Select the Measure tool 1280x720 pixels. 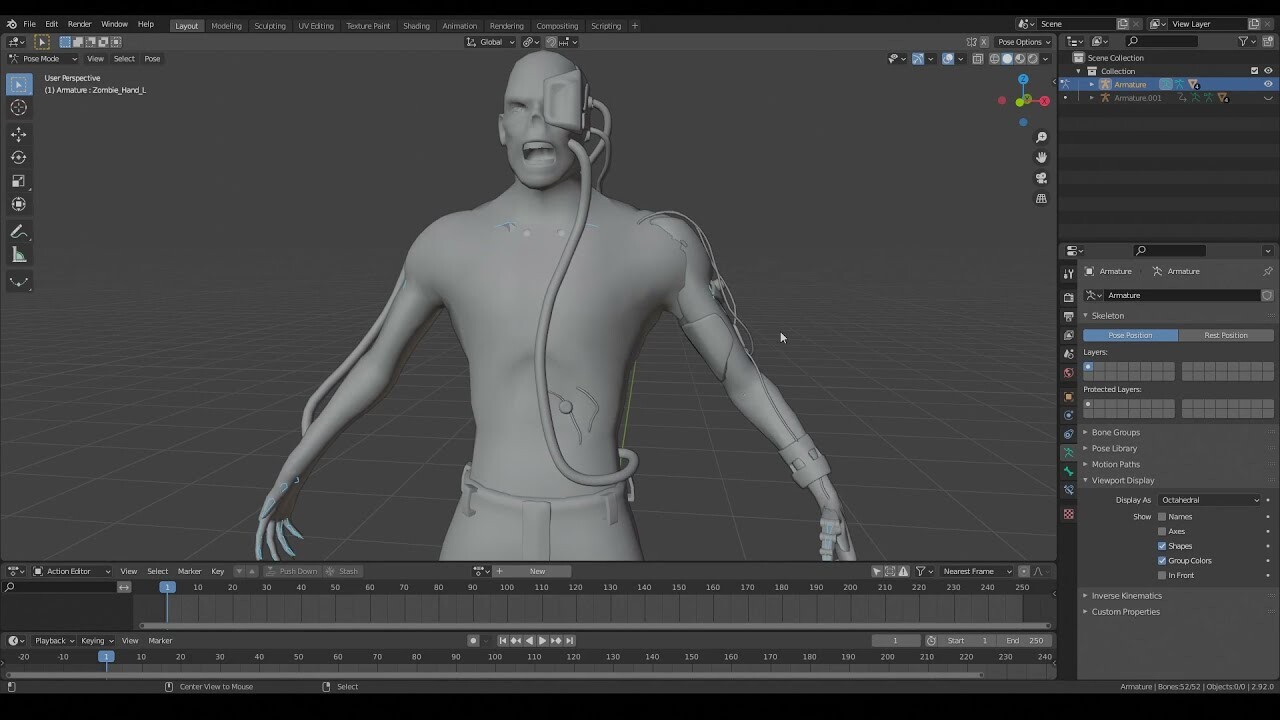tap(19, 255)
